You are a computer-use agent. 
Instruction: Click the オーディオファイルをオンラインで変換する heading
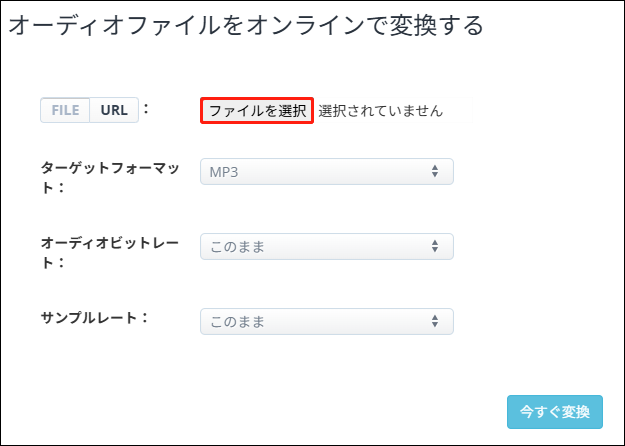click(246, 26)
